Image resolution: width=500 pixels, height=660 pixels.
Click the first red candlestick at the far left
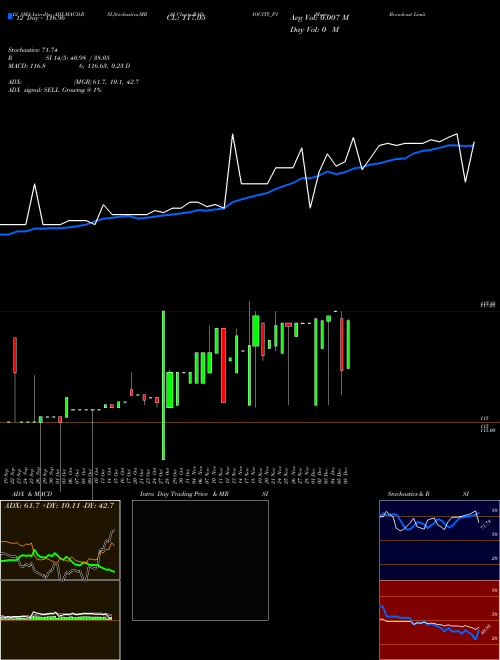[x=15, y=355]
